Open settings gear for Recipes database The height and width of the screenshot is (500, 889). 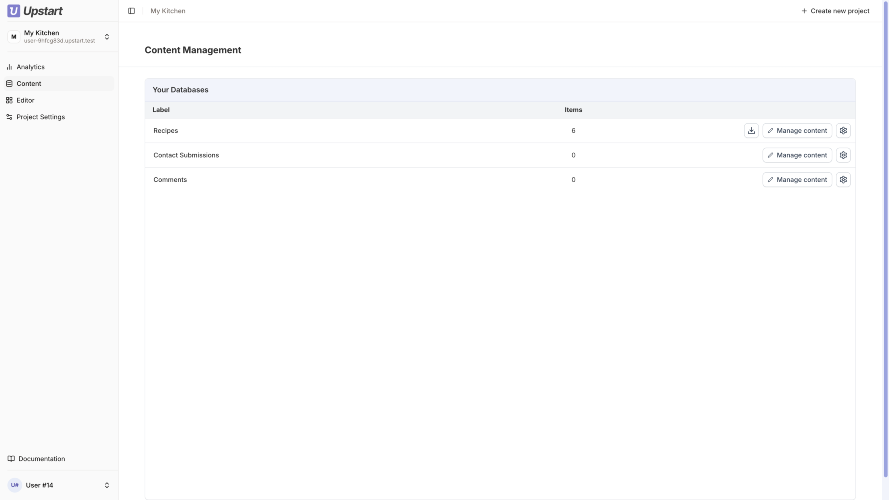[843, 130]
